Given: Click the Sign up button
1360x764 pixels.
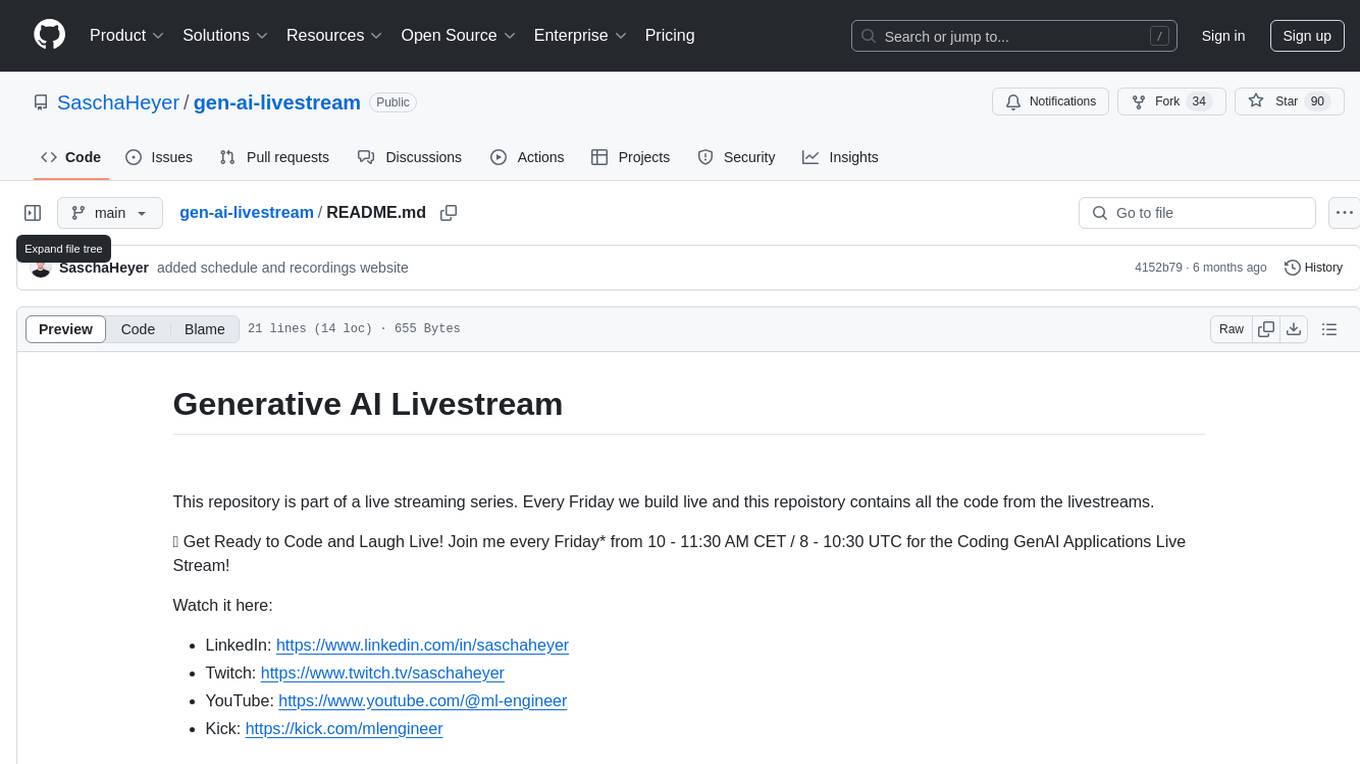Looking at the screenshot, I should (1307, 36).
